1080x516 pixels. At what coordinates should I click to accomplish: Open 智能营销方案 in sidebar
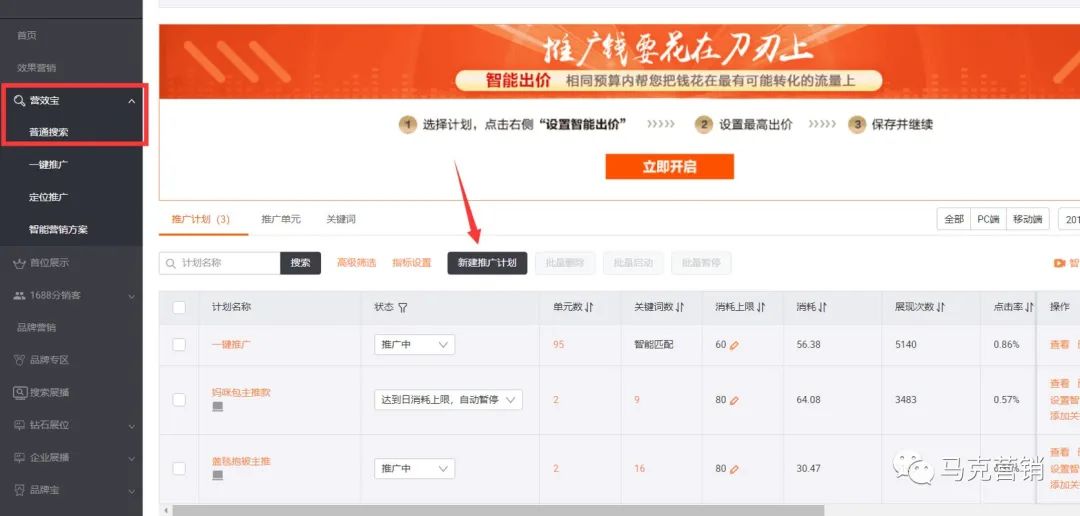(59, 229)
